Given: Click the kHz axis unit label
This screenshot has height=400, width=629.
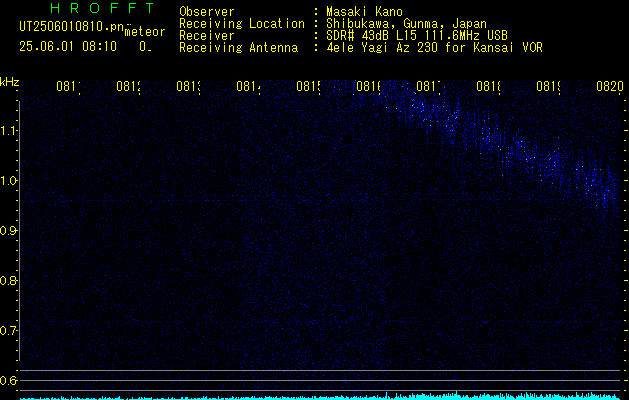Looking at the screenshot, I should coord(10,82).
